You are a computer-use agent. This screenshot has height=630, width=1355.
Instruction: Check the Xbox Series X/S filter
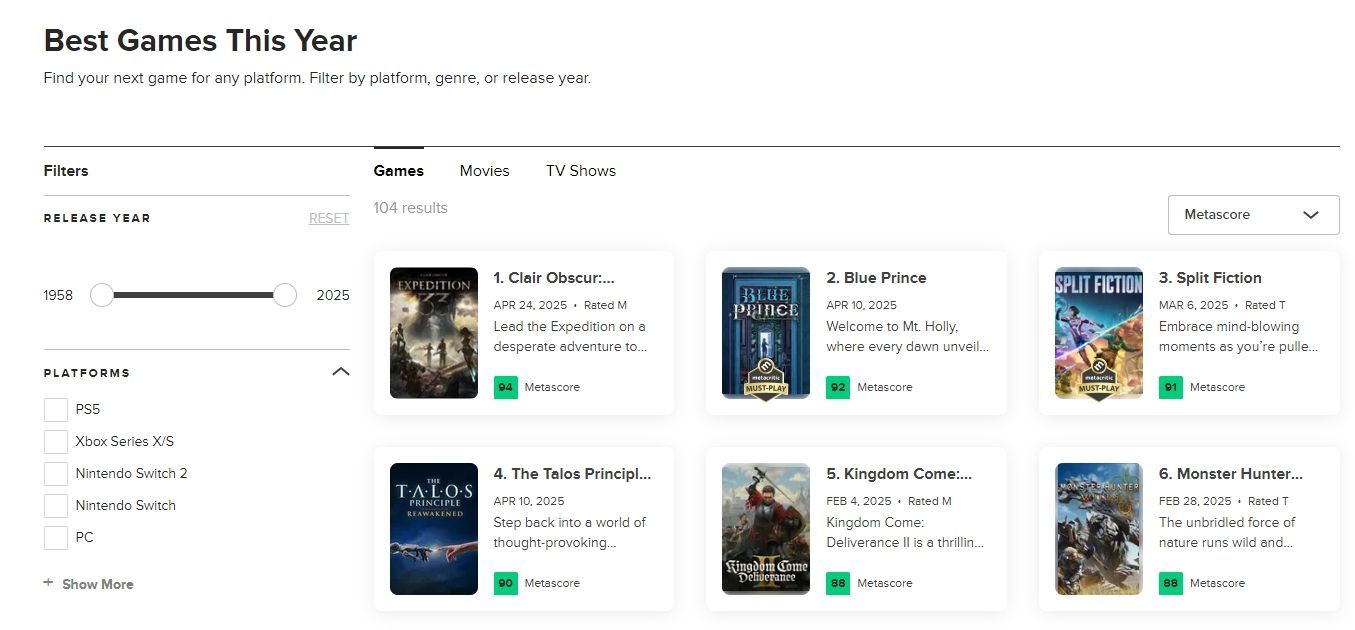click(56, 442)
